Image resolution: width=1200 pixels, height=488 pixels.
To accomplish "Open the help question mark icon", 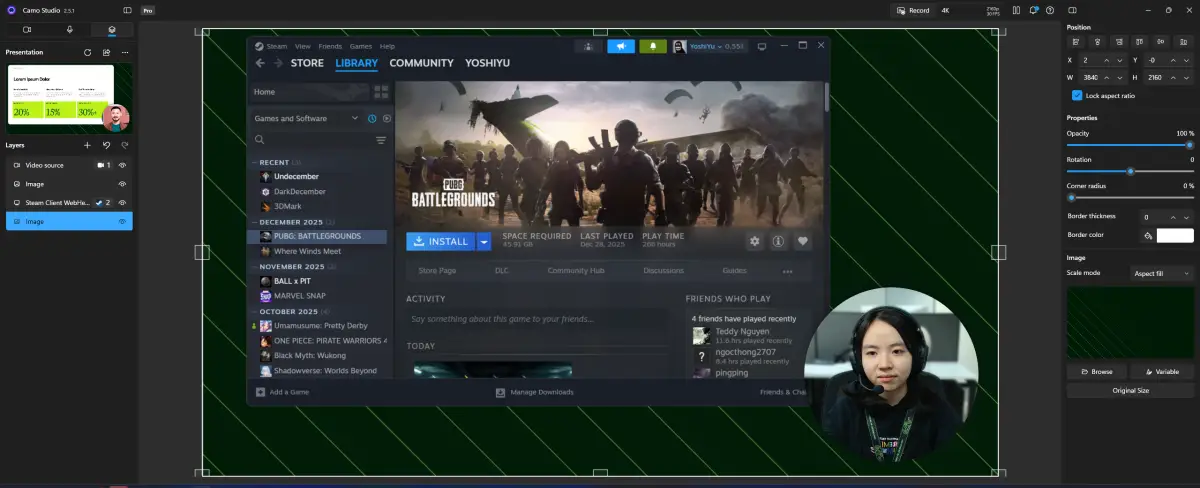I will (x=1049, y=10).
